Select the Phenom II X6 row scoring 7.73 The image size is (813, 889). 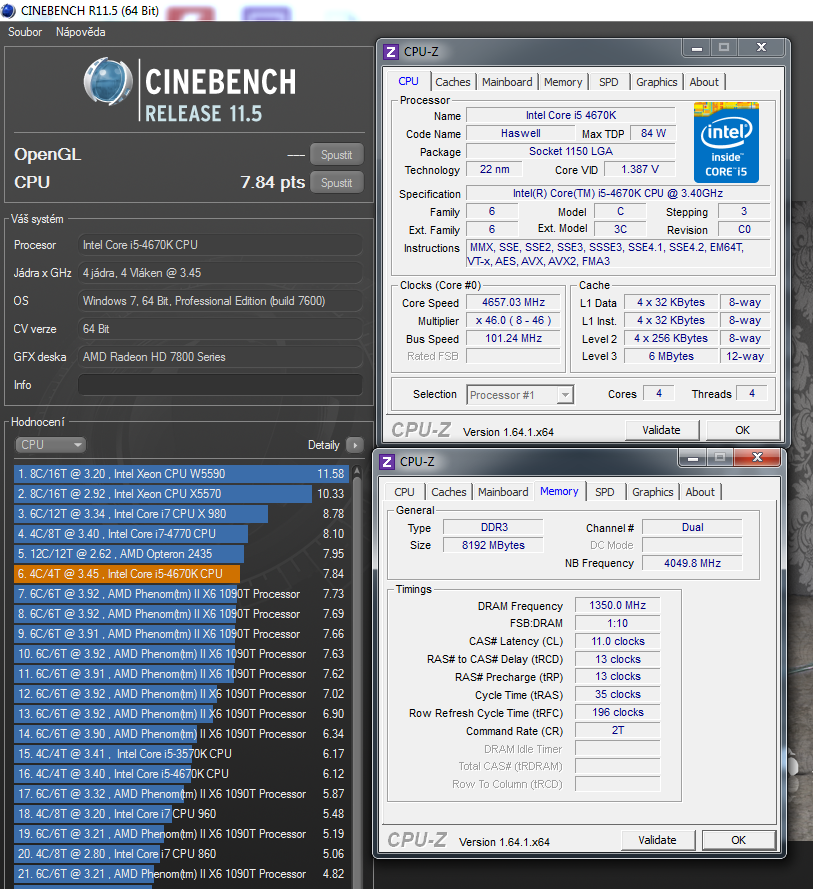coord(181,594)
